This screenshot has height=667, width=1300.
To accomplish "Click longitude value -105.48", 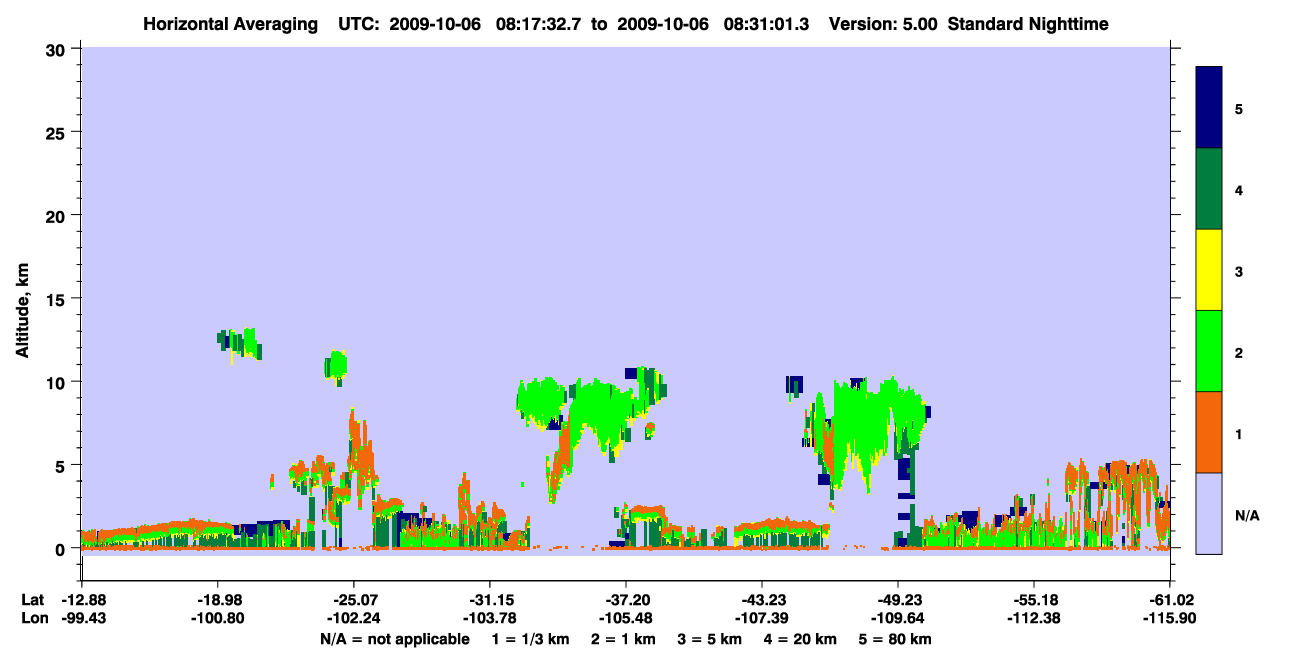I will (x=625, y=619).
